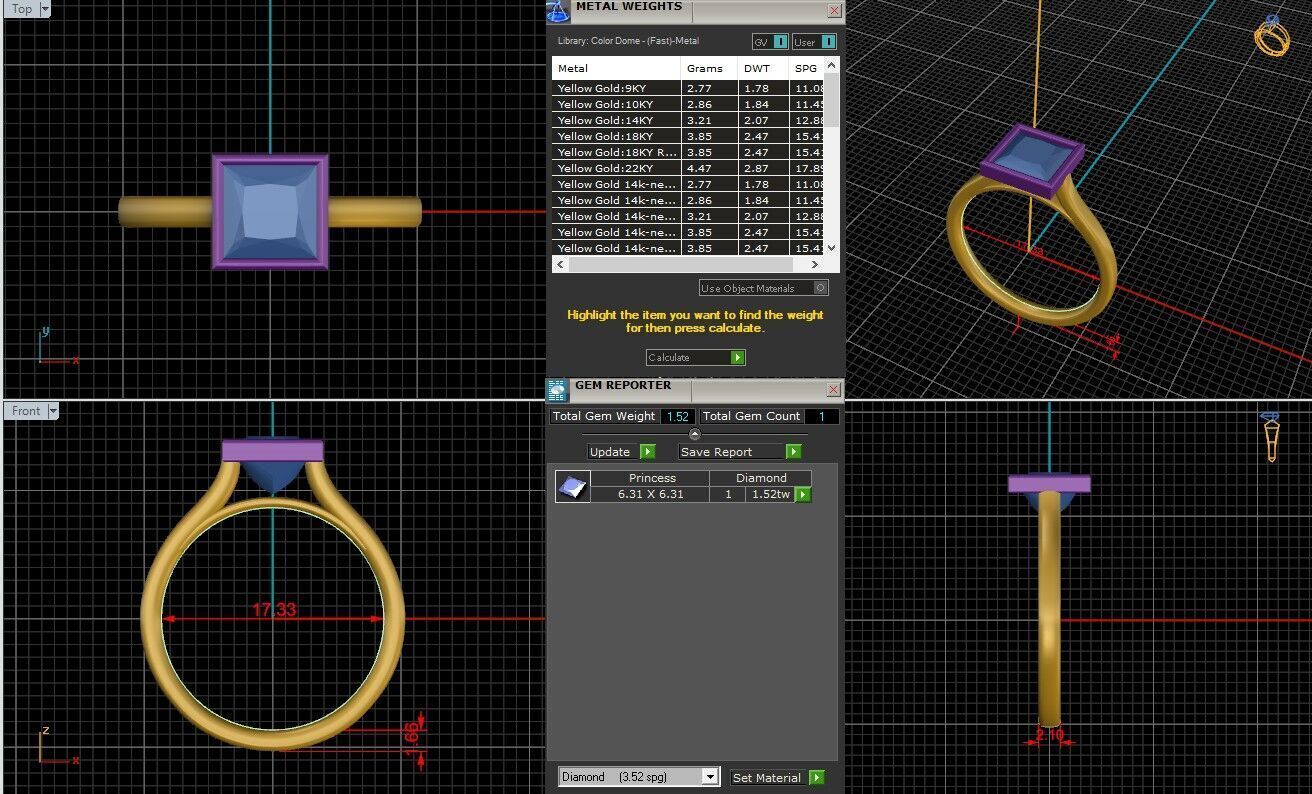The width and height of the screenshot is (1312, 794).
Task: Select the Yellow Gold:18KY R... row
Action: [689, 152]
